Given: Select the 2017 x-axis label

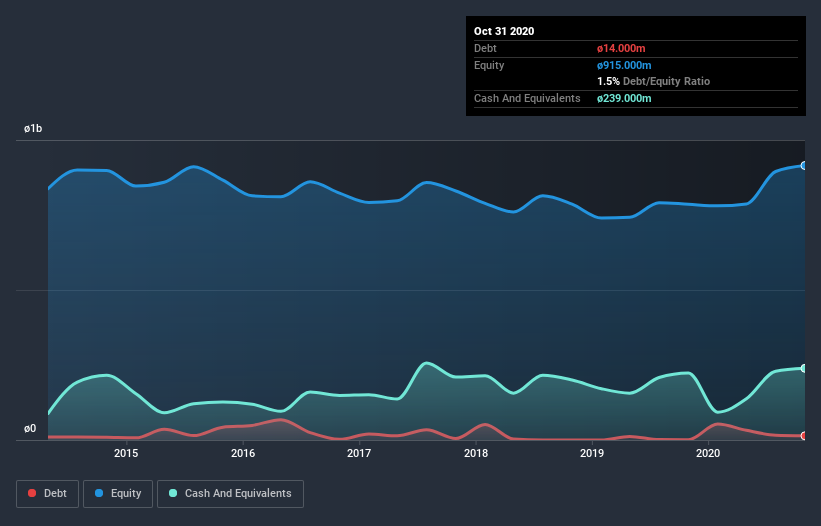Looking at the screenshot, I should point(359,453).
